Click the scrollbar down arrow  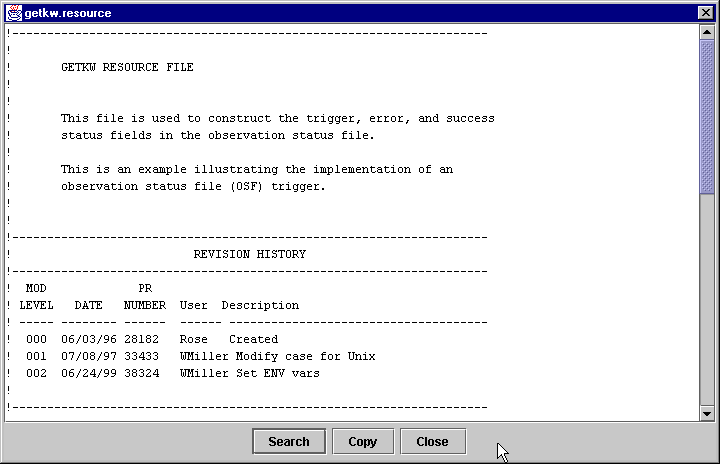coord(707,413)
